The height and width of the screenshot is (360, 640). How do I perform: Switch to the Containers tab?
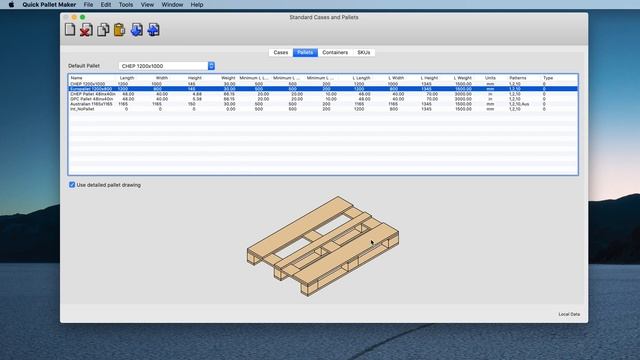click(x=335, y=52)
